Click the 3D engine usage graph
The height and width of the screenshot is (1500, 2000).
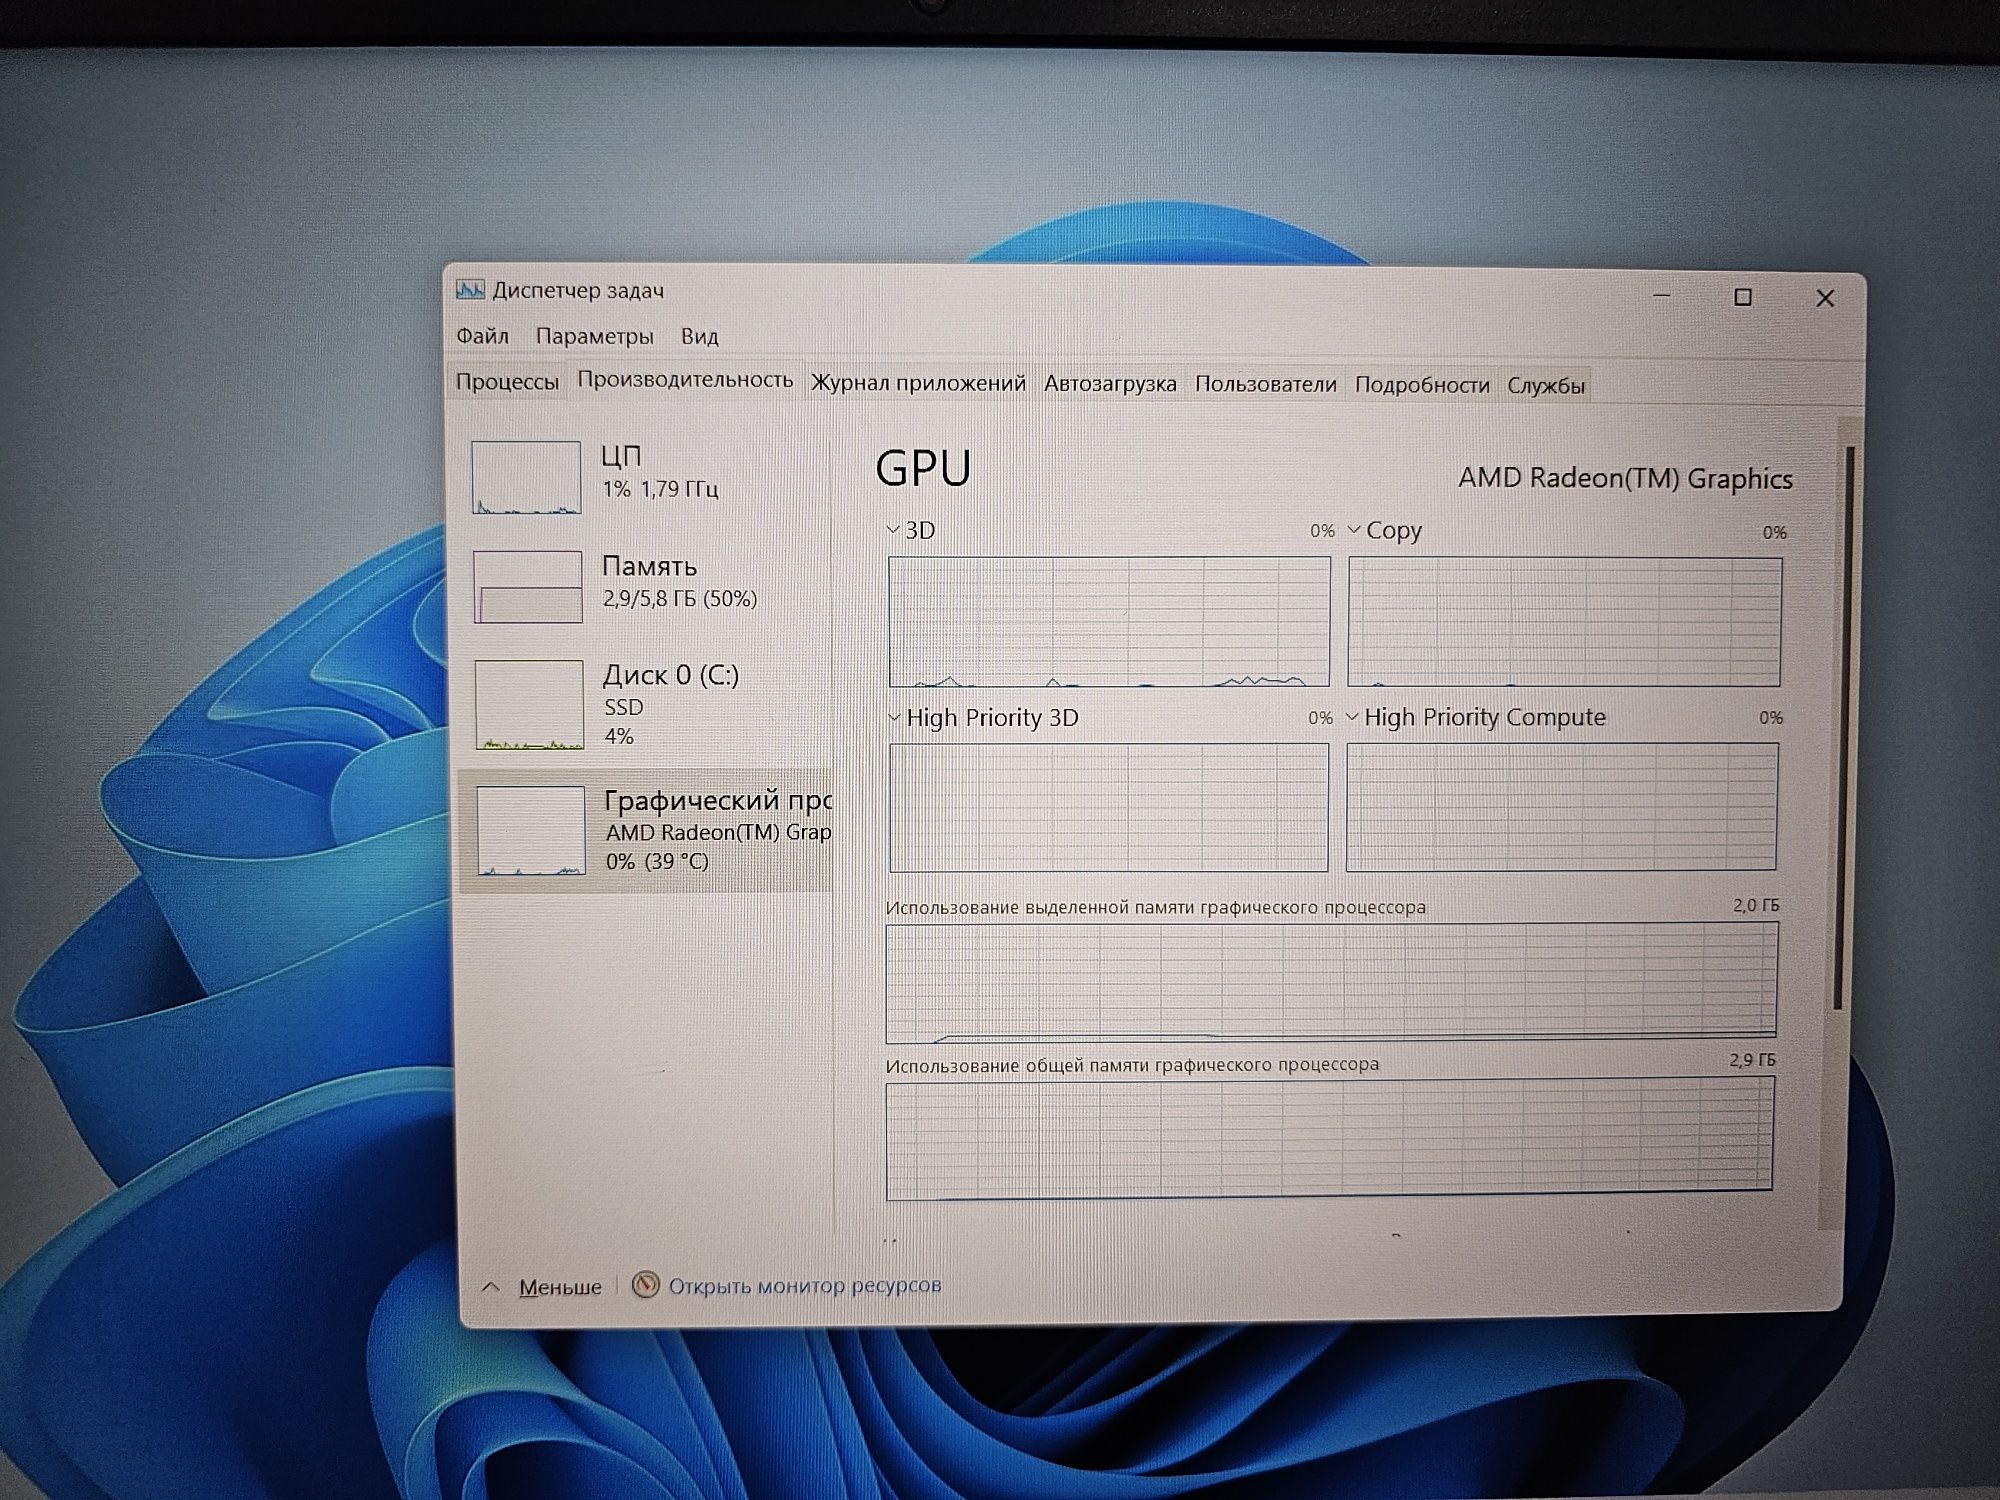pos(1109,622)
